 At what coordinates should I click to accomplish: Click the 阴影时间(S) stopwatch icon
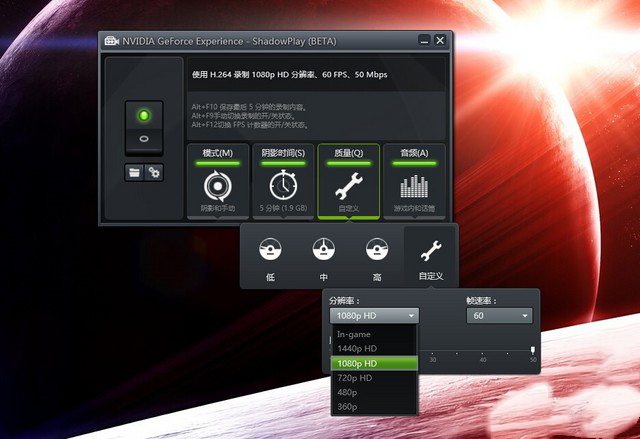283,186
